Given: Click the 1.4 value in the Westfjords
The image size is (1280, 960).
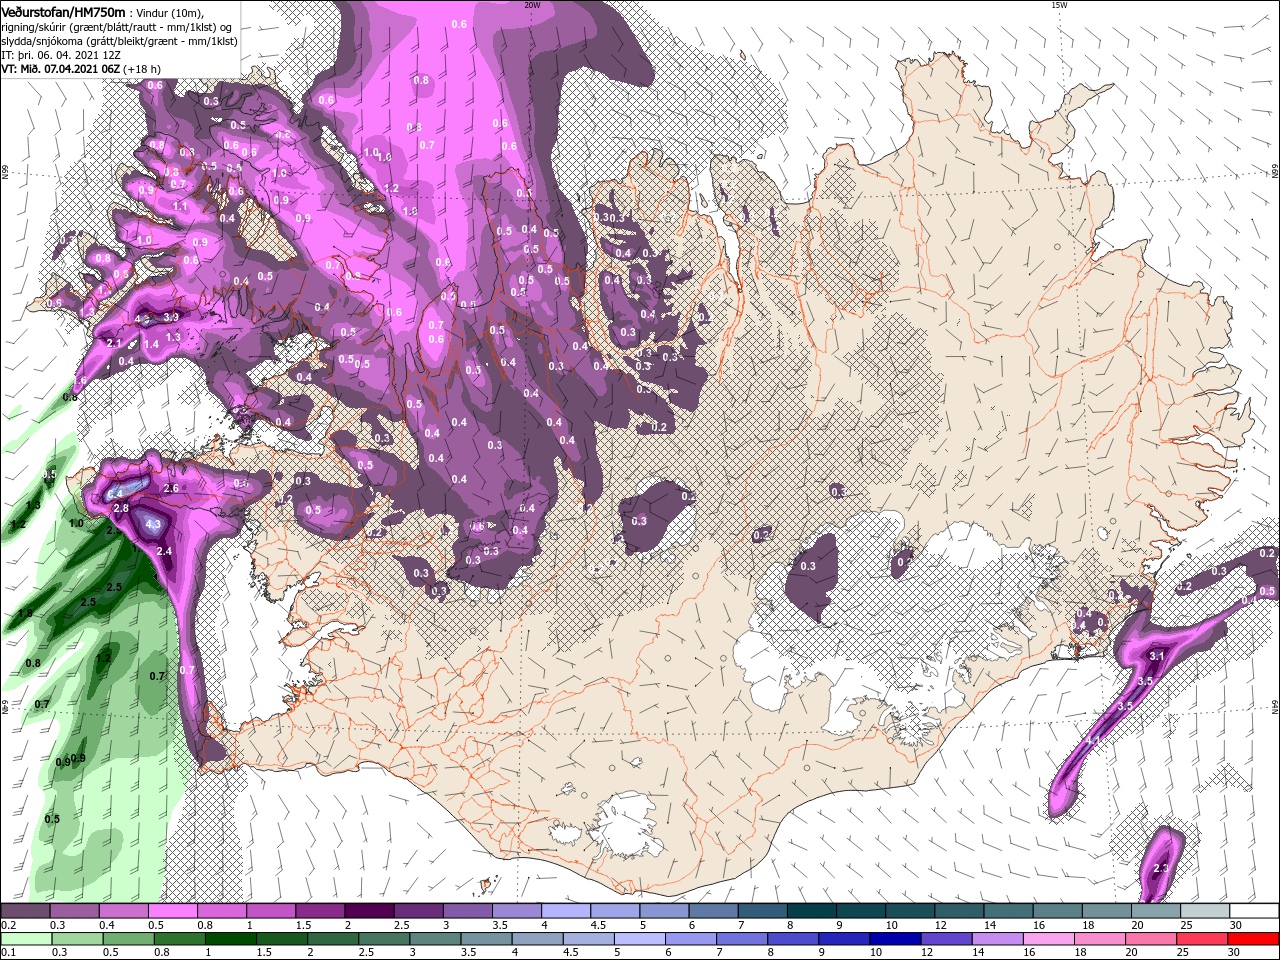Looking at the screenshot, I should [151, 344].
